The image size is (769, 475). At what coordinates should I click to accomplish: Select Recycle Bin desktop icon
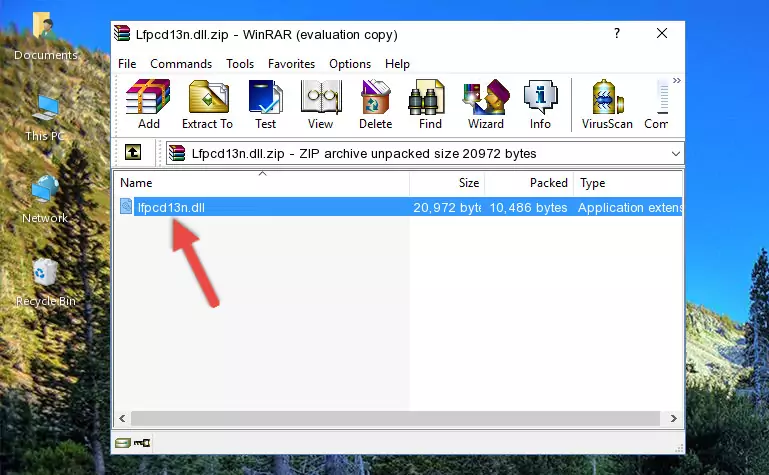[46, 282]
